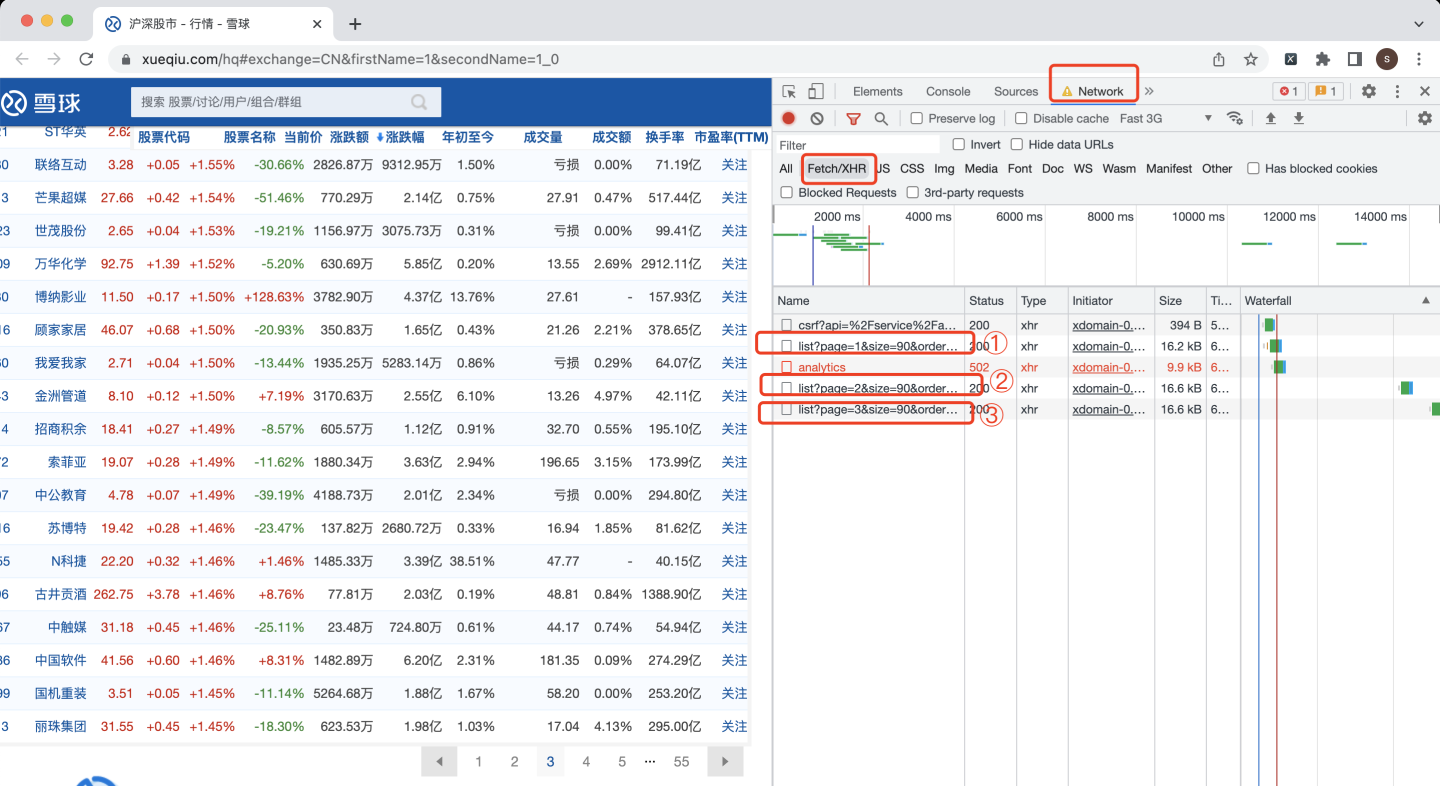
Task: Check Hide data URLs checkbox
Action: (x=1017, y=144)
